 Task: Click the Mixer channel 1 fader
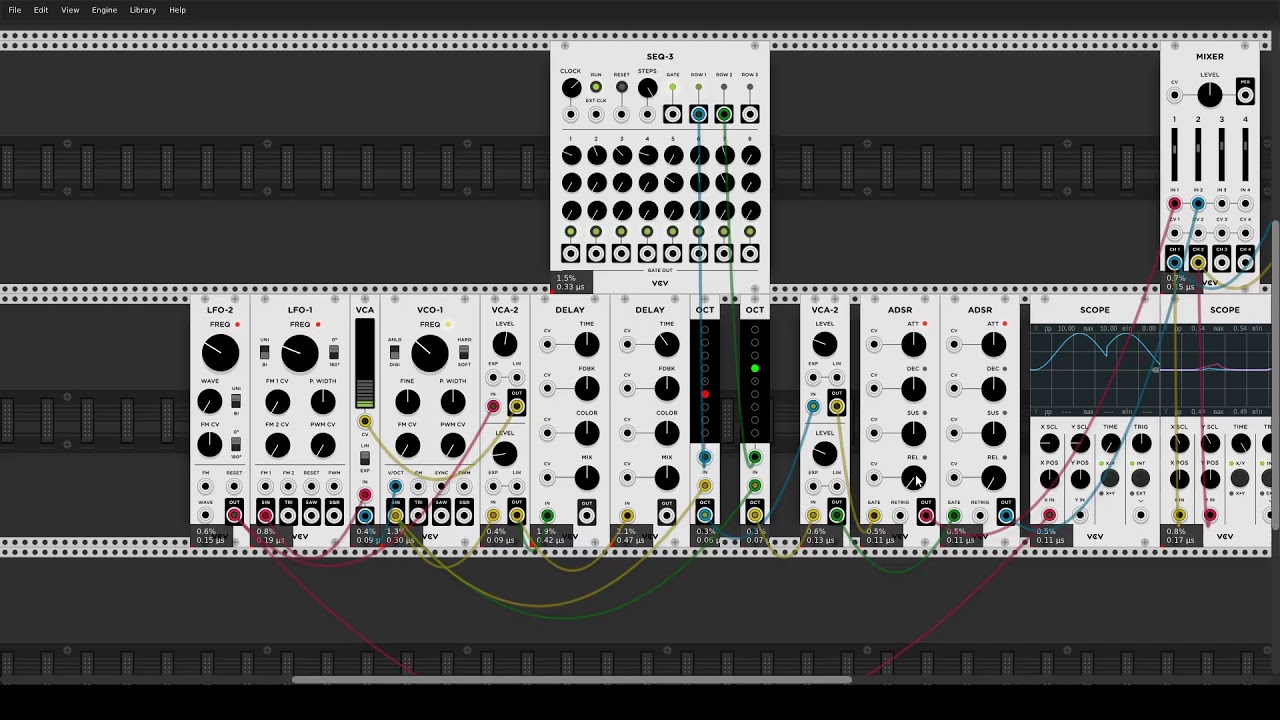(x=1175, y=155)
